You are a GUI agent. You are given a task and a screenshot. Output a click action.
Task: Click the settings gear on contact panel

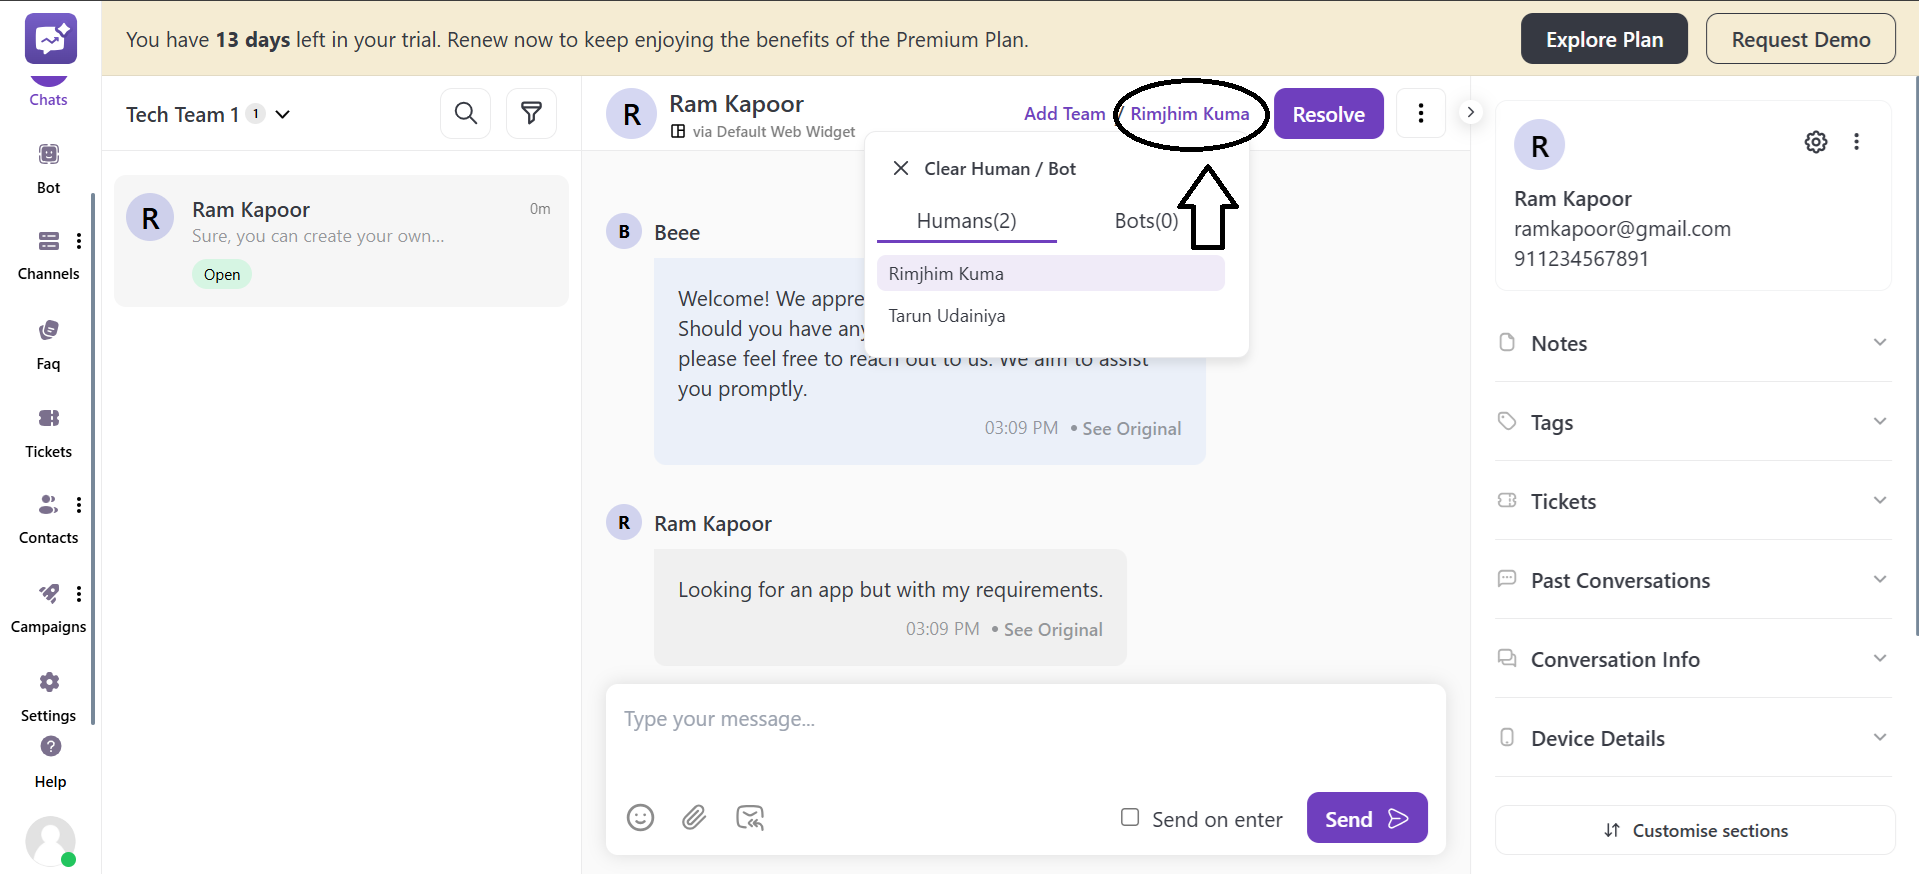1816,142
